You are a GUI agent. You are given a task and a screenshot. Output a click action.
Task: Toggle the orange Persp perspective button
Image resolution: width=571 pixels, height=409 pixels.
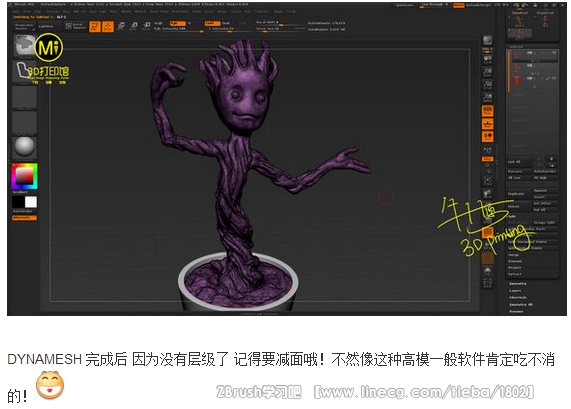click(x=488, y=111)
